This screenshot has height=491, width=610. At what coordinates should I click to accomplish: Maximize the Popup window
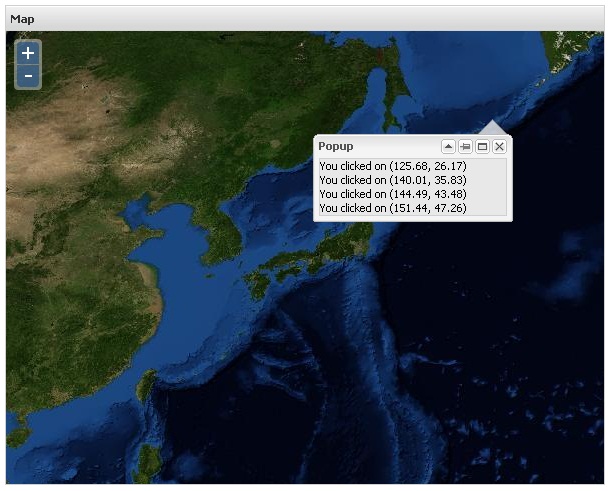483,146
